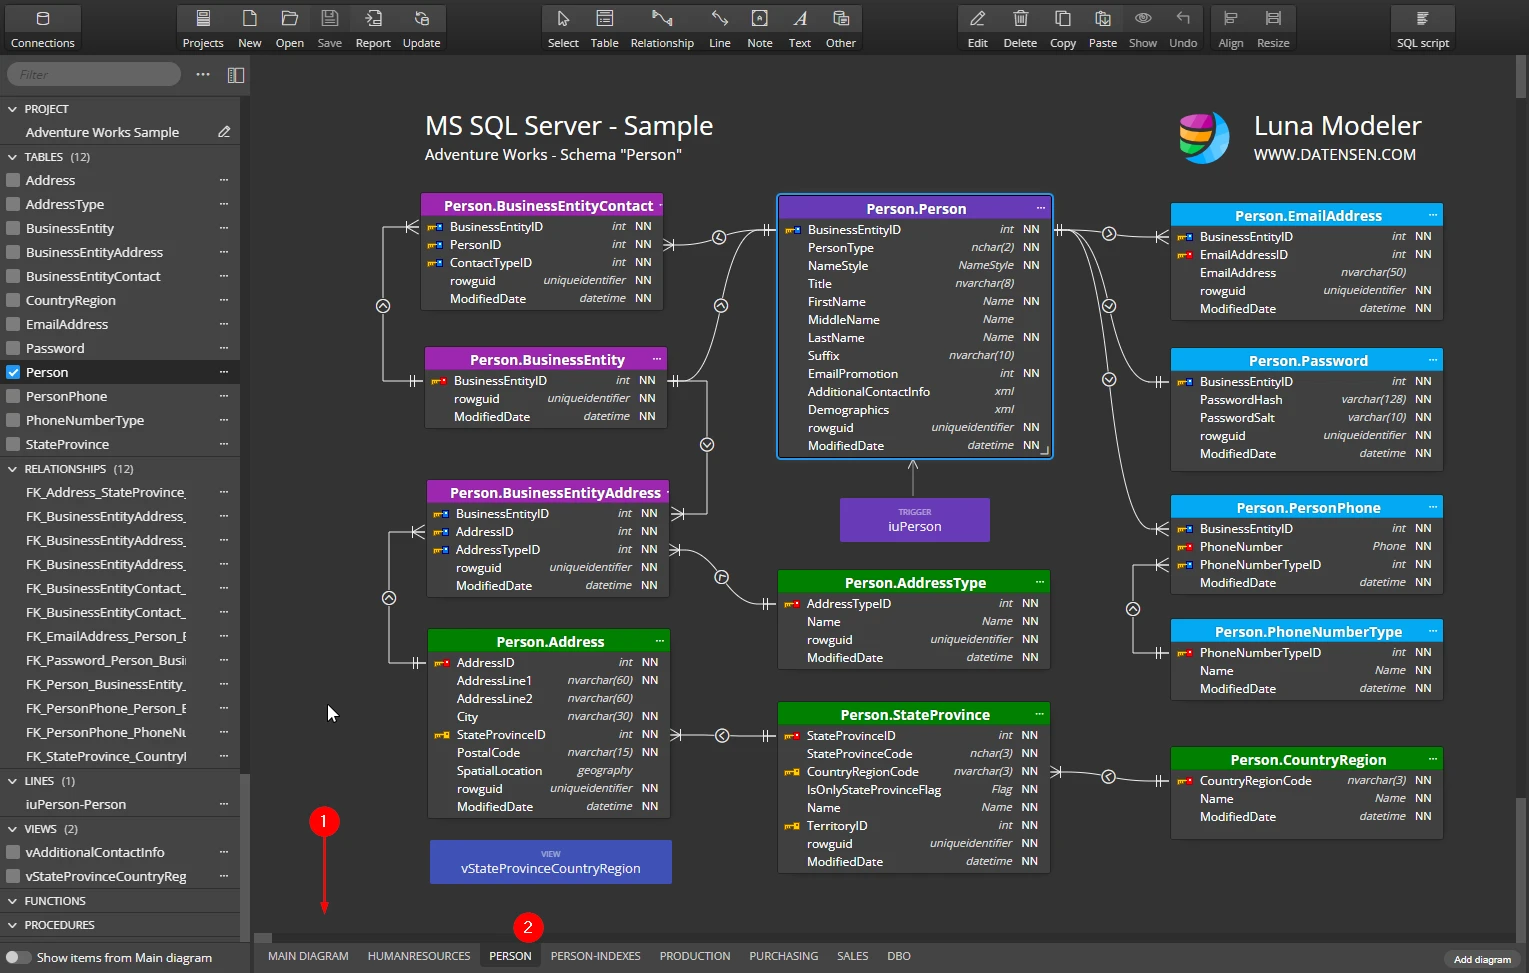Collapse the LINES section
The image size is (1529, 973).
(x=13, y=781)
